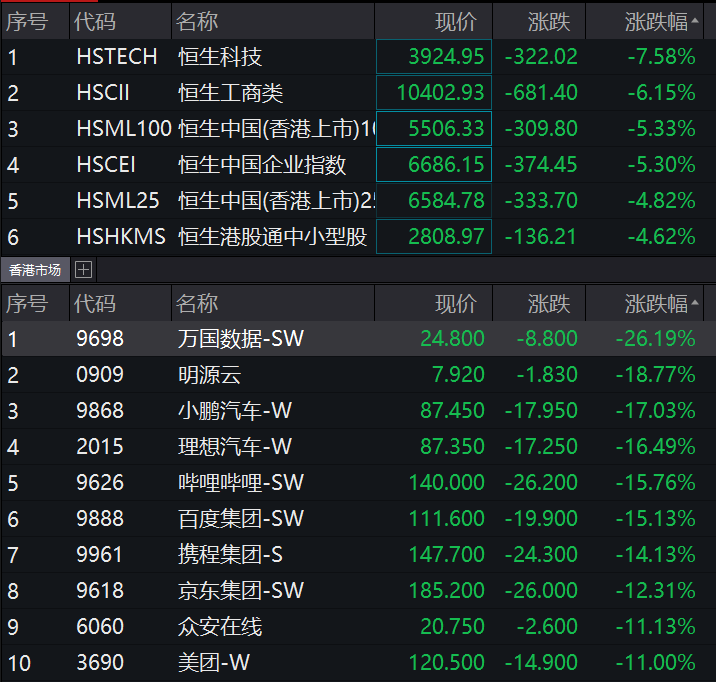Click stock code 6060
The image size is (716, 682).
(x=100, y=627)
